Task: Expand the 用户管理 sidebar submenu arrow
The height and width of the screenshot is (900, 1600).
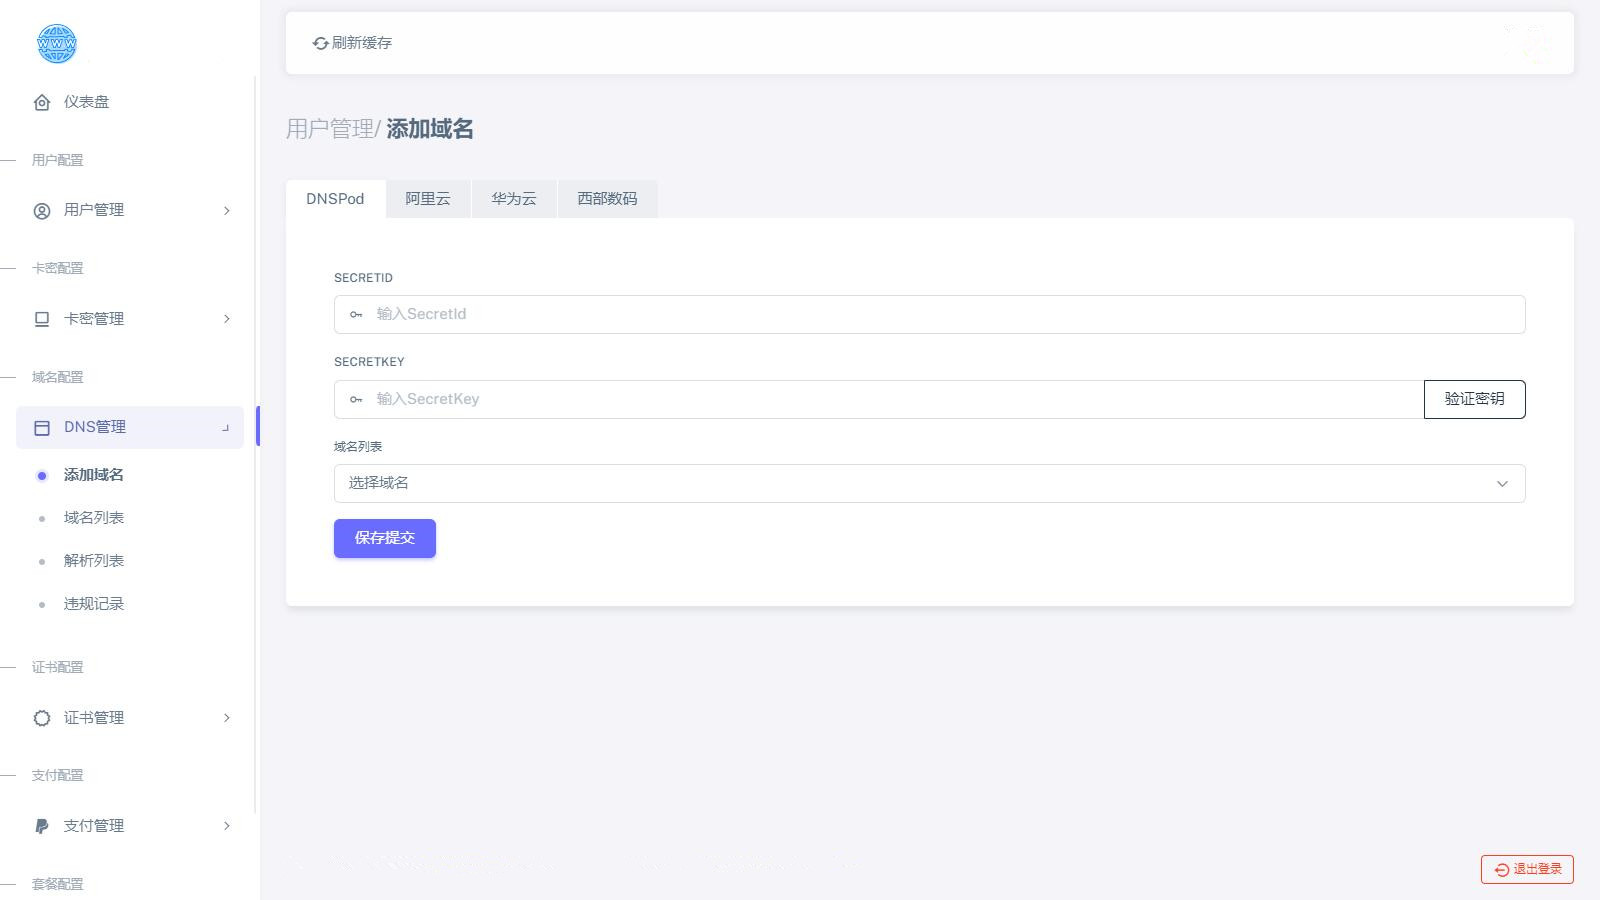Action: tap(227, 211)
